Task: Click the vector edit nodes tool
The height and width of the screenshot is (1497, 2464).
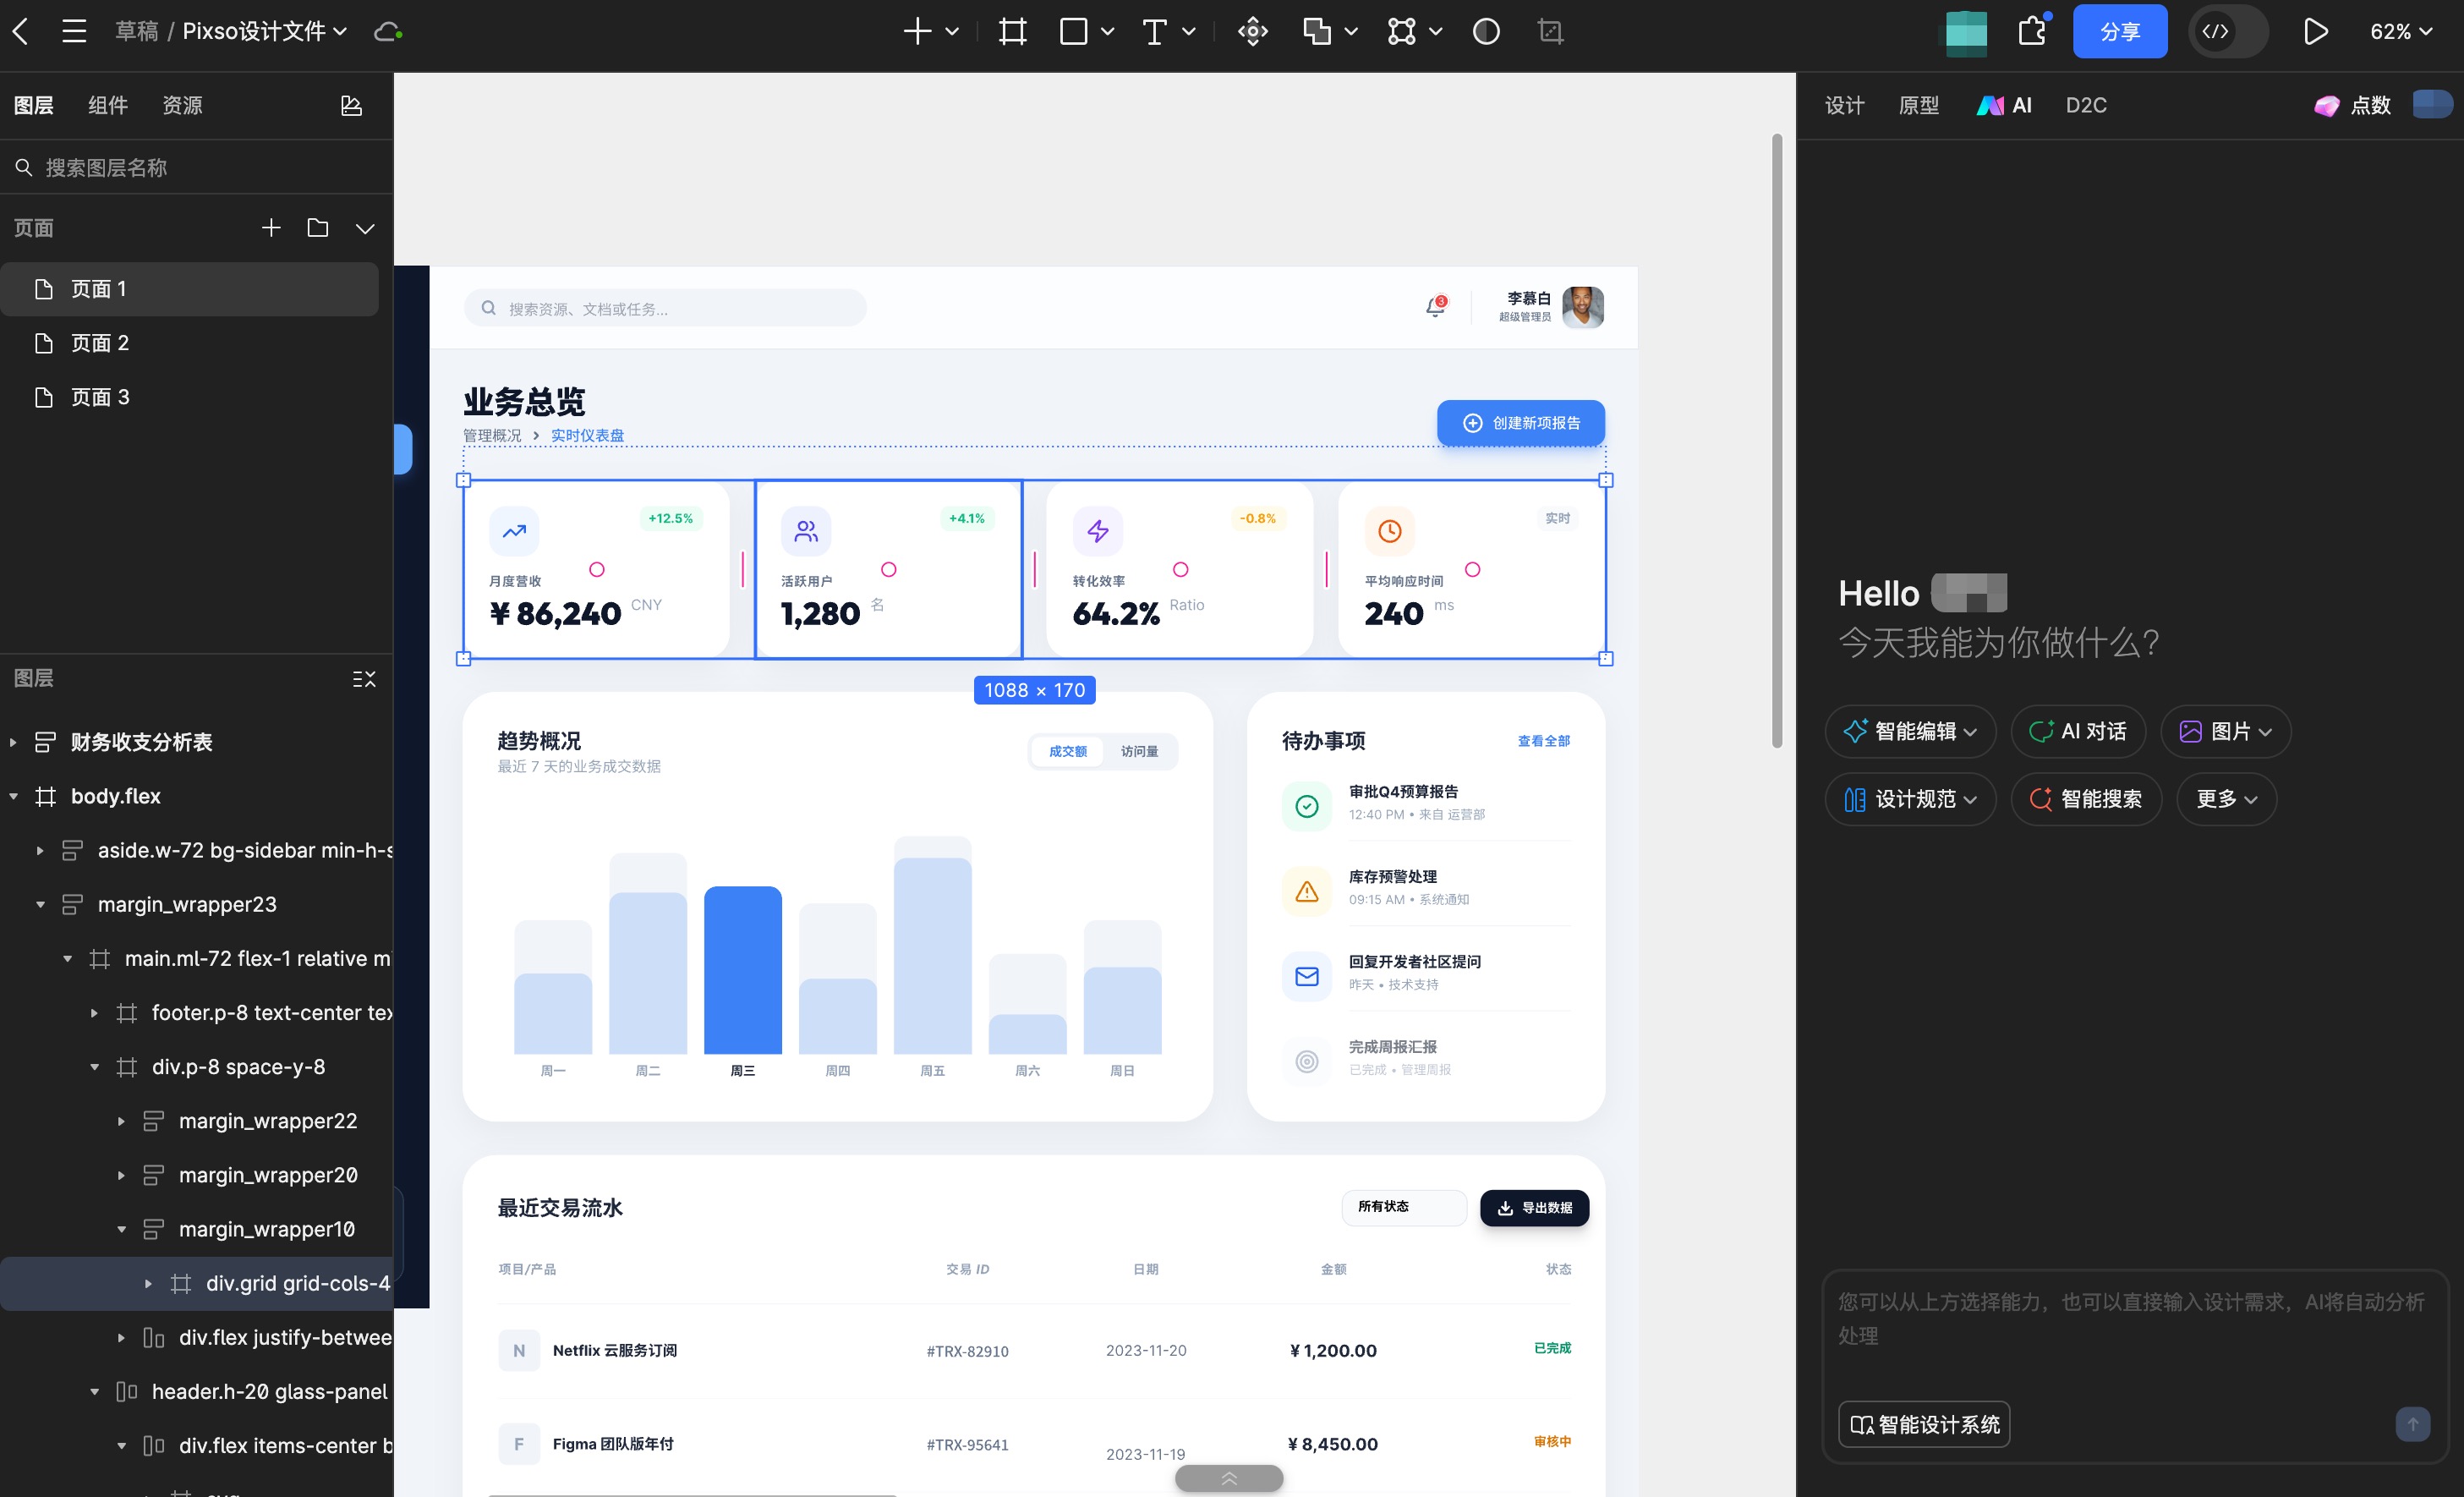Action: tap(1402, 31)
